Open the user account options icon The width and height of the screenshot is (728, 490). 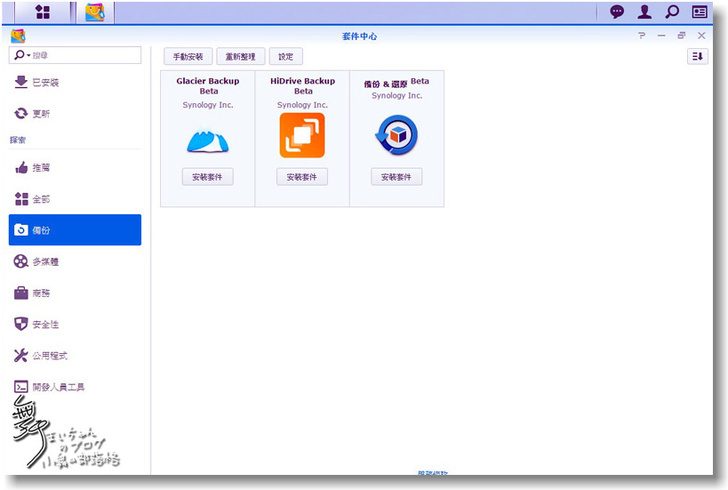(645, 12)
